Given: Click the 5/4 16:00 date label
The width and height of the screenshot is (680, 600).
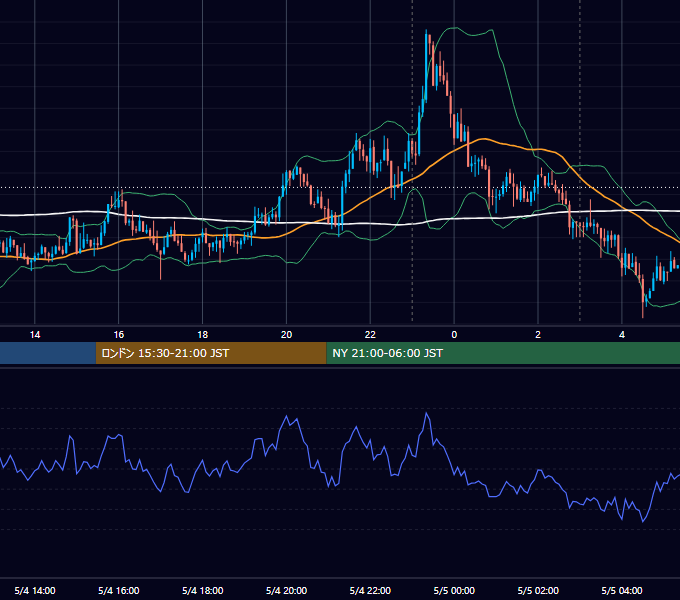Looking at the screenshot, I should point(118,590).
